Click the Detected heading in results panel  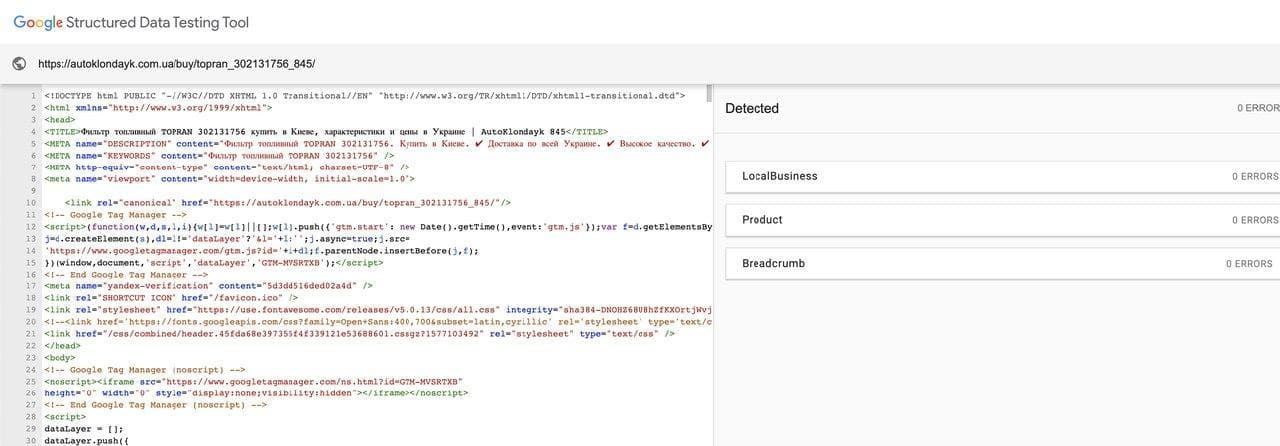click(x=752, y=108)
